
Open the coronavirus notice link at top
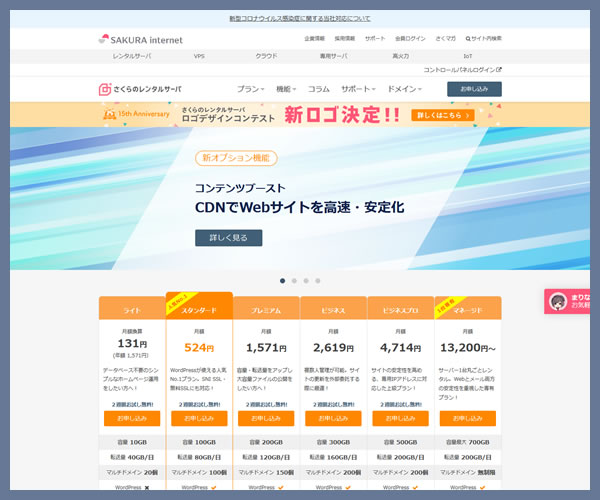300,18
